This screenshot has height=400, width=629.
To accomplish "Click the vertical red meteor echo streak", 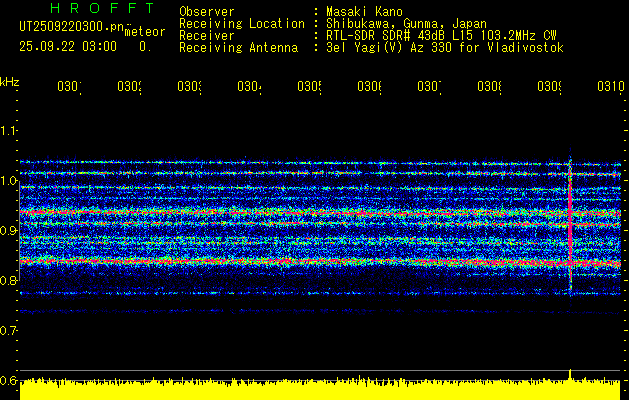I will pyautogui.click(x=570, y=223).
